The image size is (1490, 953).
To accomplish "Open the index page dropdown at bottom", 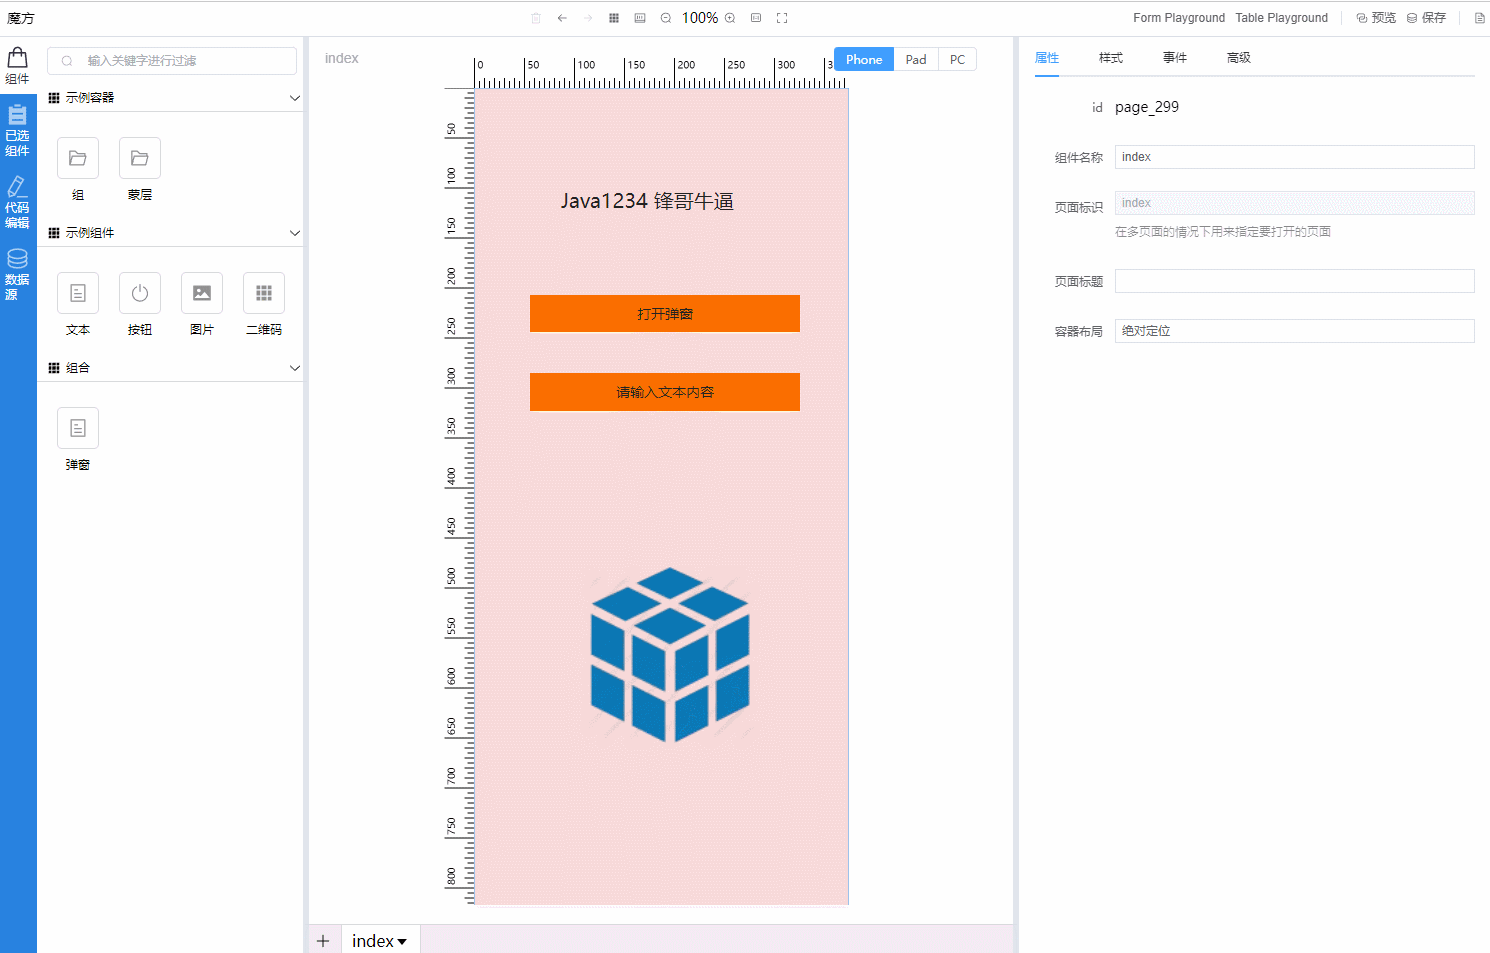I will click(380, 941).
